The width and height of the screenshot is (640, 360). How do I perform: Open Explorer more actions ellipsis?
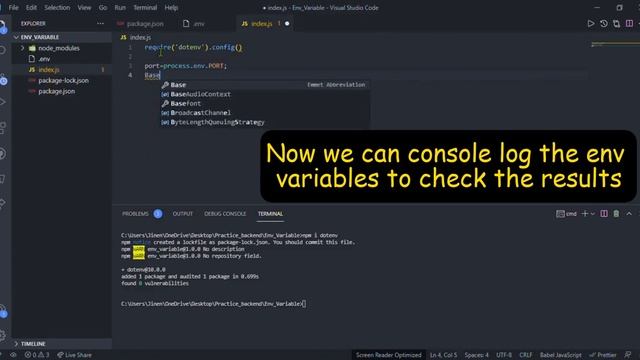tap(100, 24)
